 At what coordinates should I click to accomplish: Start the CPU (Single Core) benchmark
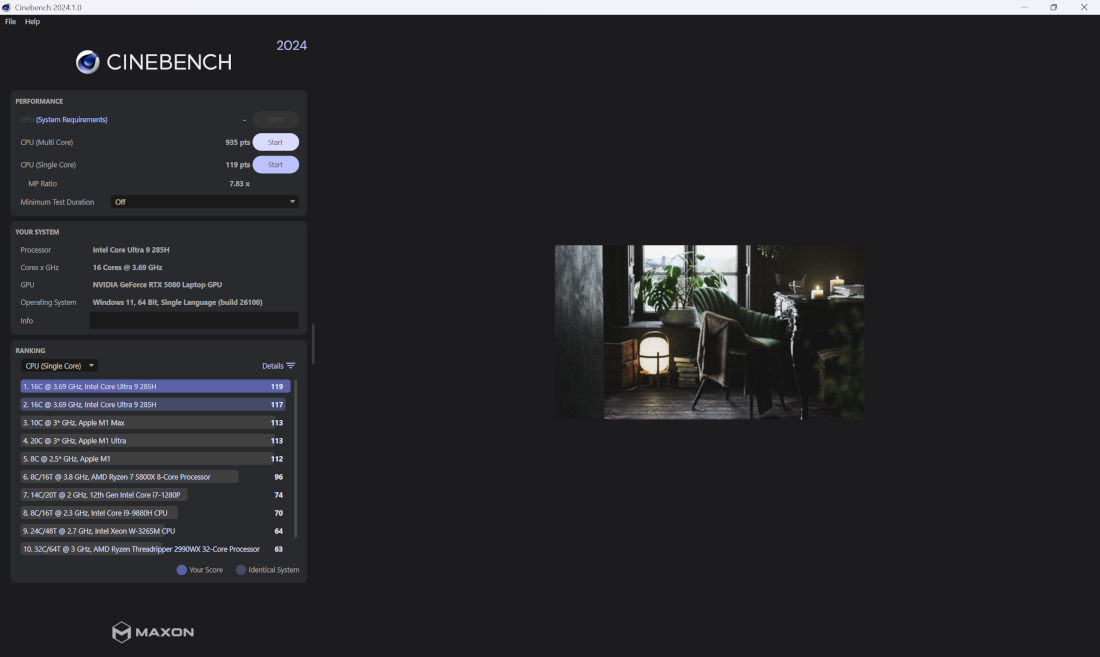275,165
